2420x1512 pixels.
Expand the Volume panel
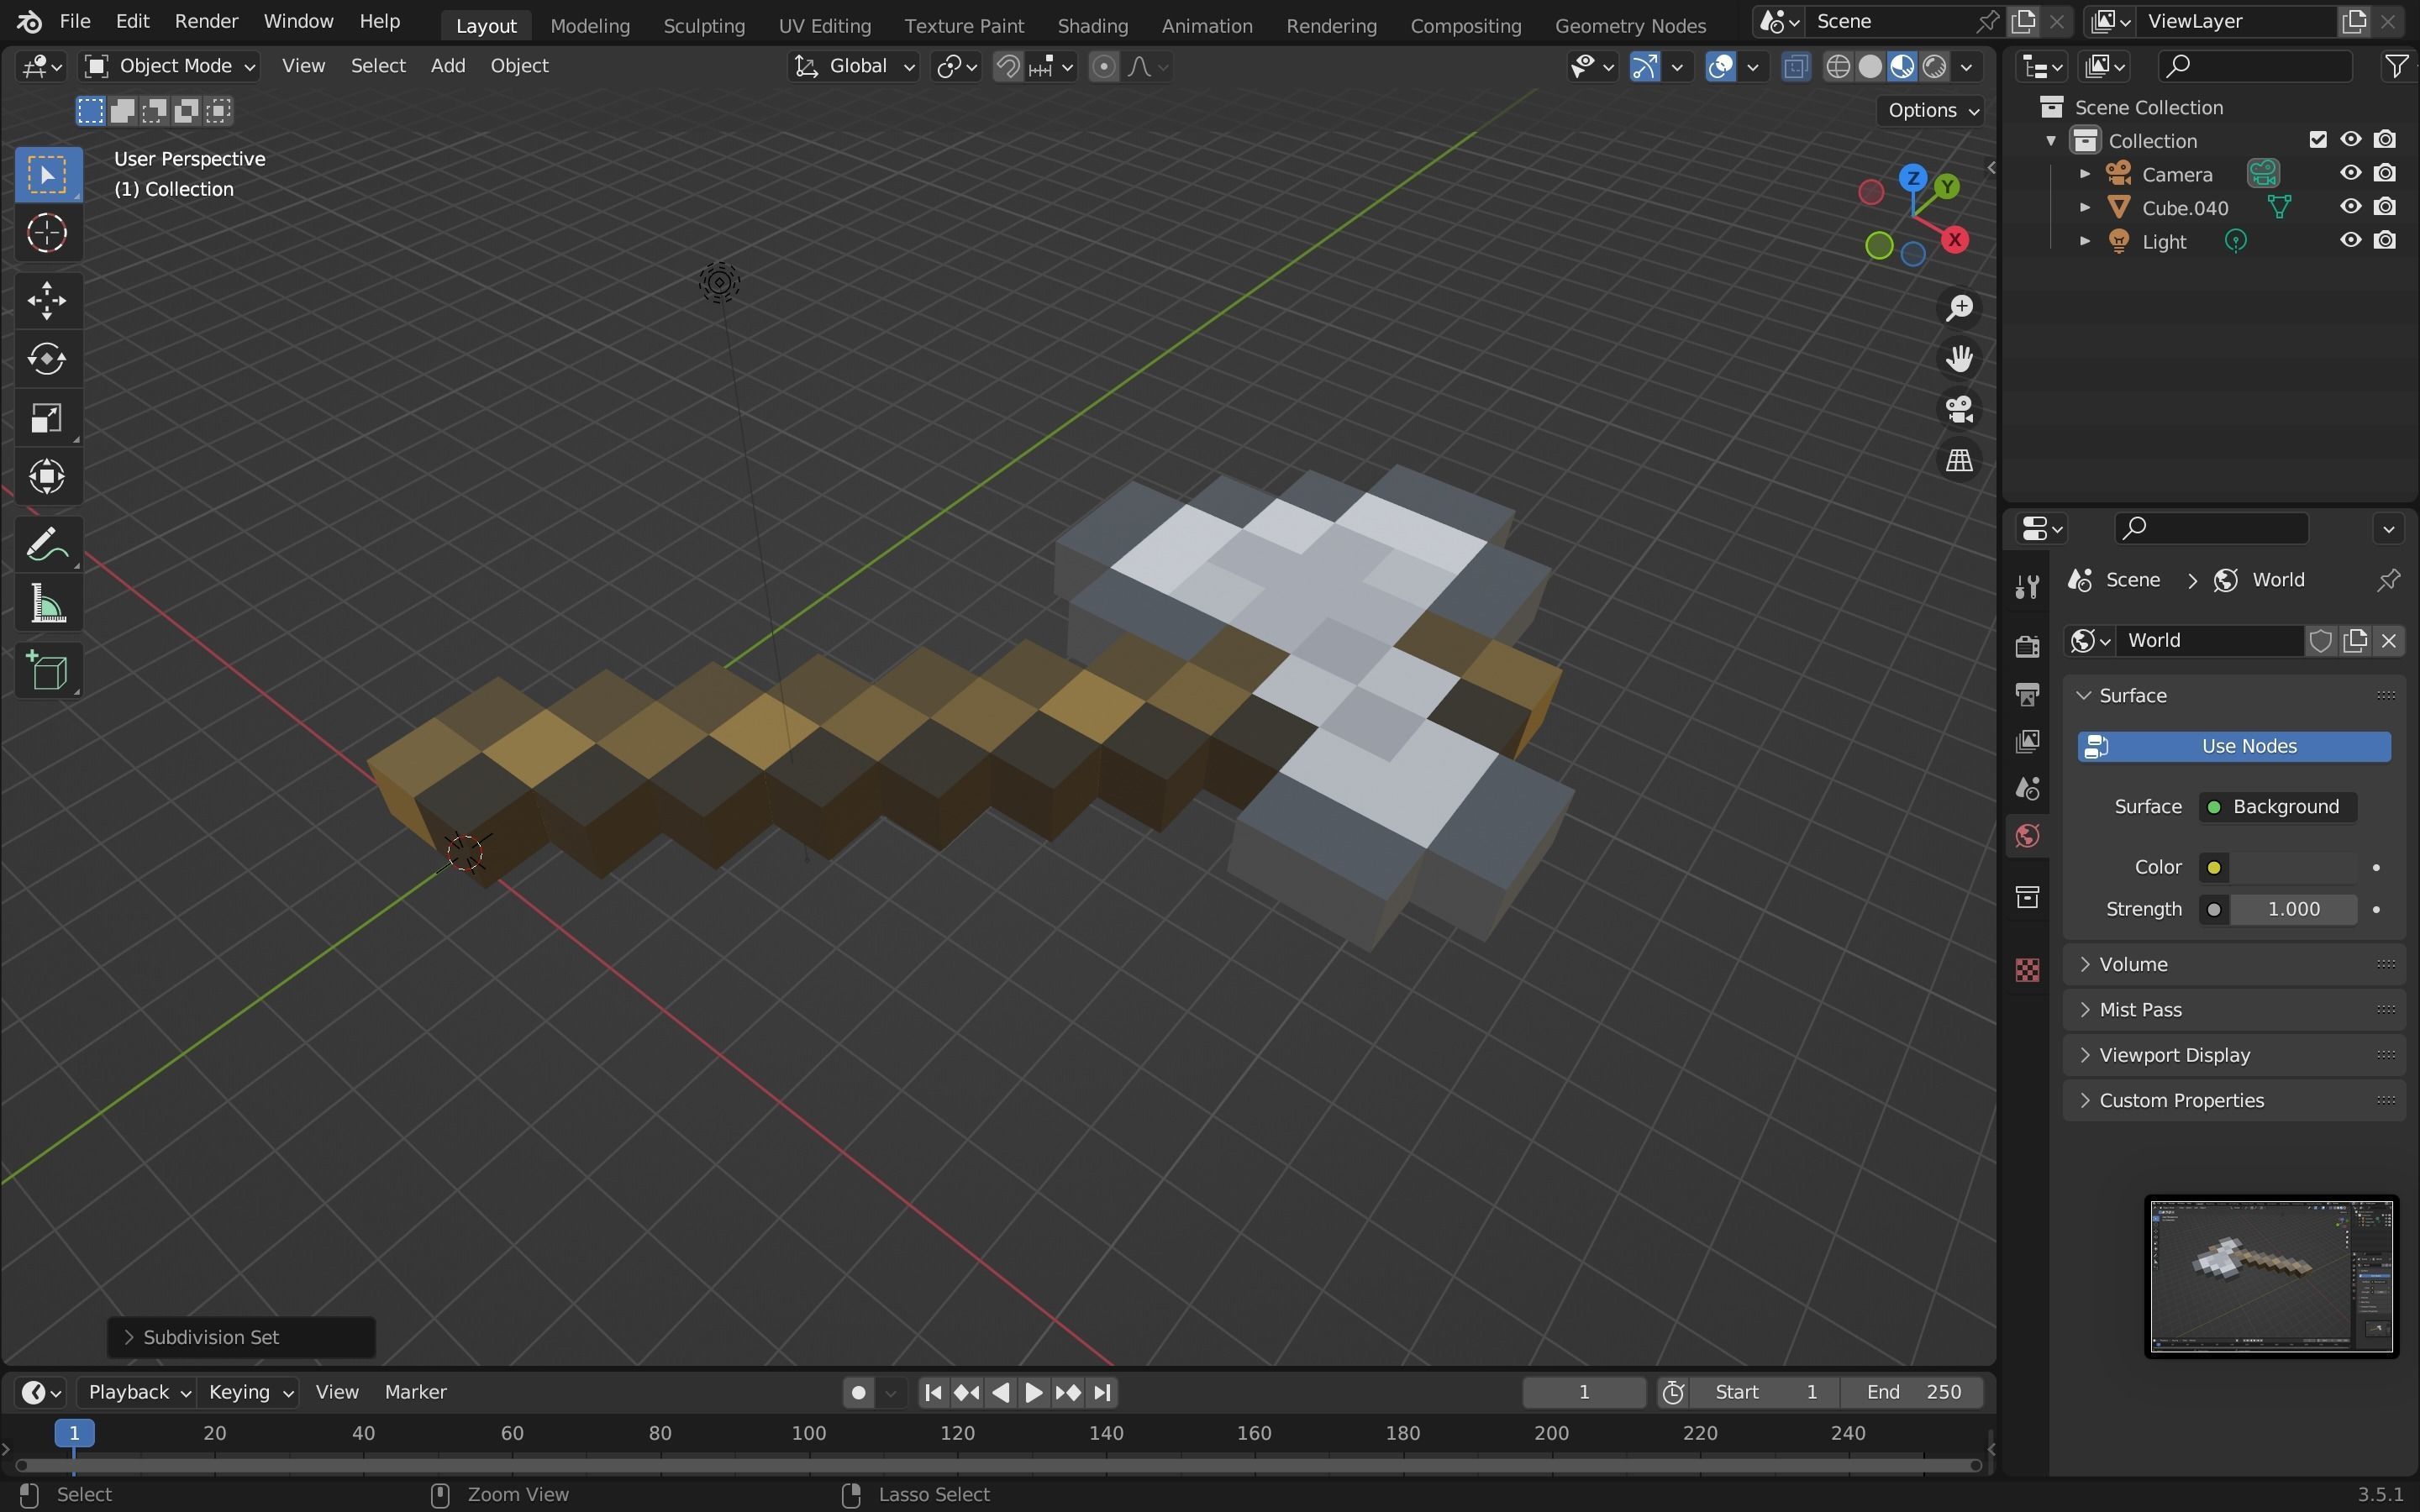click(x=2233, y=964)
